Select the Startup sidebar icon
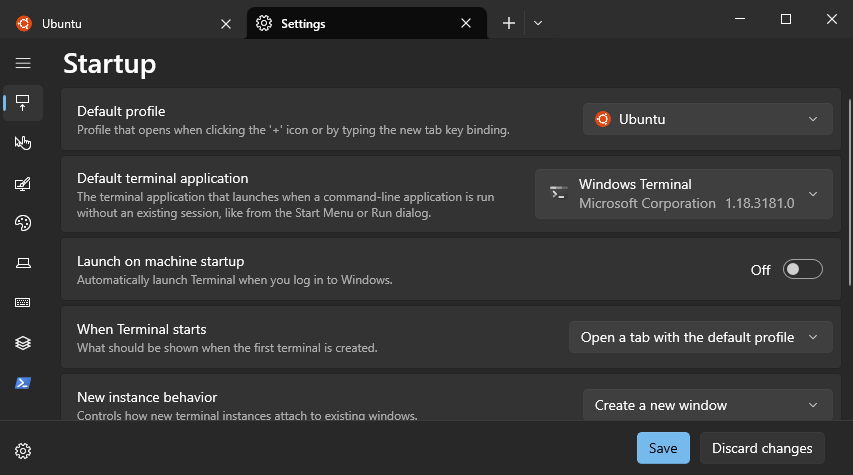853x475 pixels. 23,102
